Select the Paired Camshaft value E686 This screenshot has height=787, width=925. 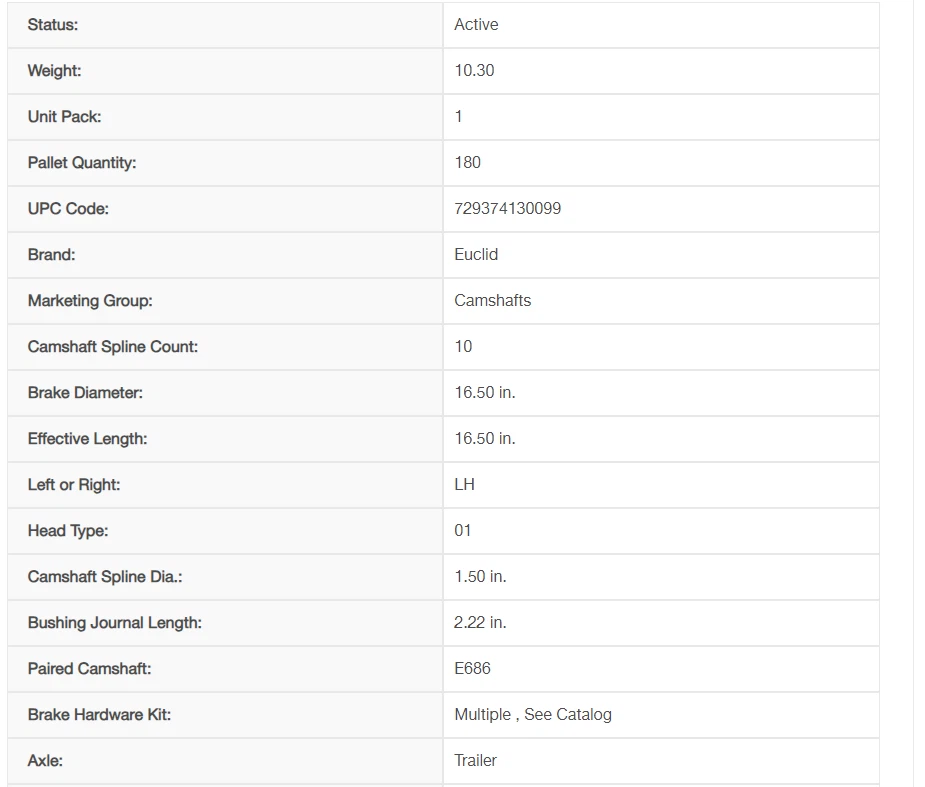[x=472, y=669]
